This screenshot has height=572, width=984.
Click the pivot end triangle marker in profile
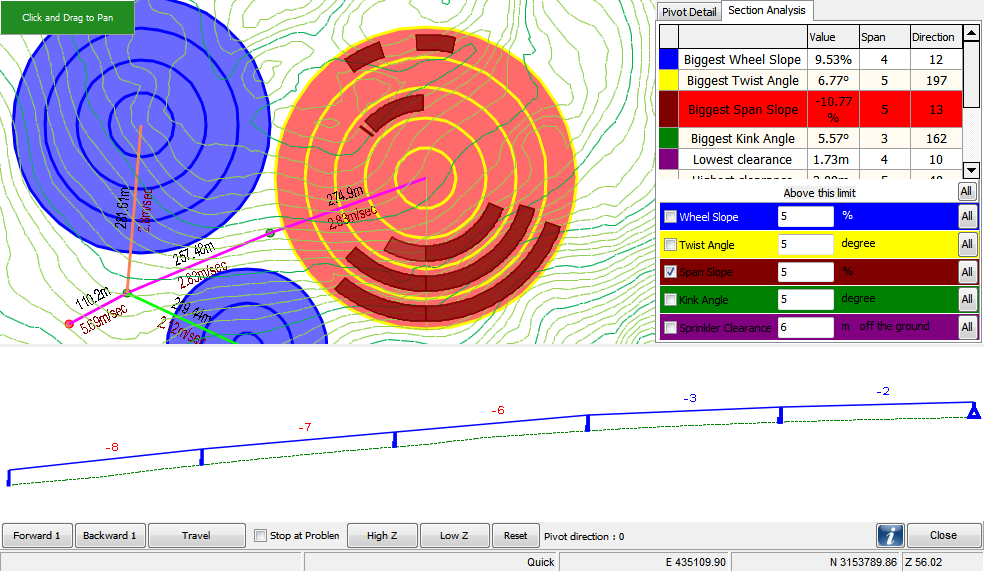[972, 409]
